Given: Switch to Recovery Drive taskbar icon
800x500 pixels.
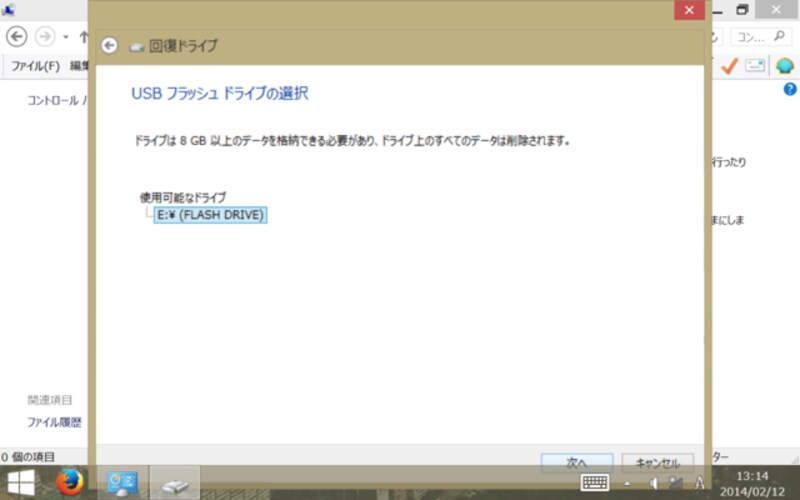Looking at the screenshot, I should [174, 485].
